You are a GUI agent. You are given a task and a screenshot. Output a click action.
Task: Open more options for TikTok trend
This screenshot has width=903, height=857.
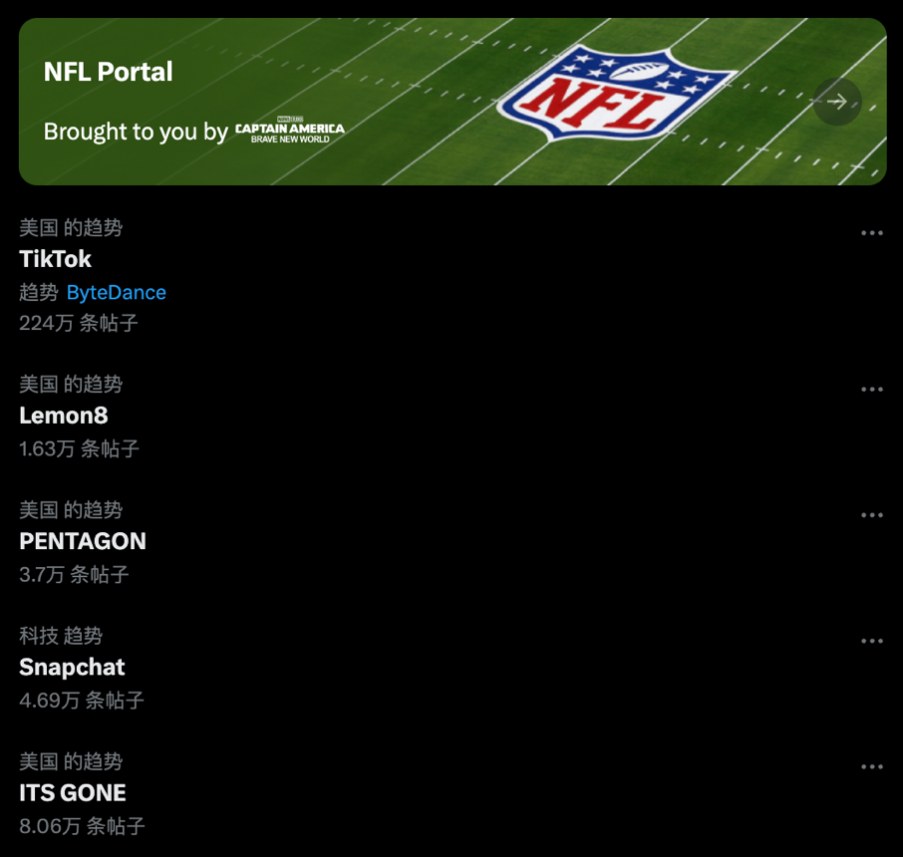872,233
